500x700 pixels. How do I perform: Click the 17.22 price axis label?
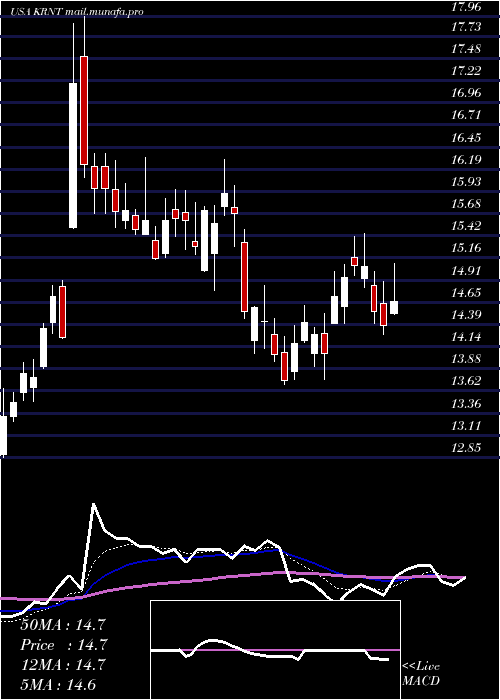[466, 71]
